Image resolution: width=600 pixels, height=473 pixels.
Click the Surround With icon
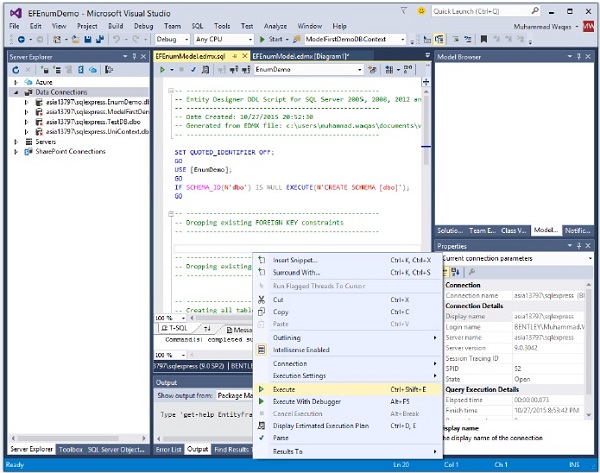(x=263, y=272)
